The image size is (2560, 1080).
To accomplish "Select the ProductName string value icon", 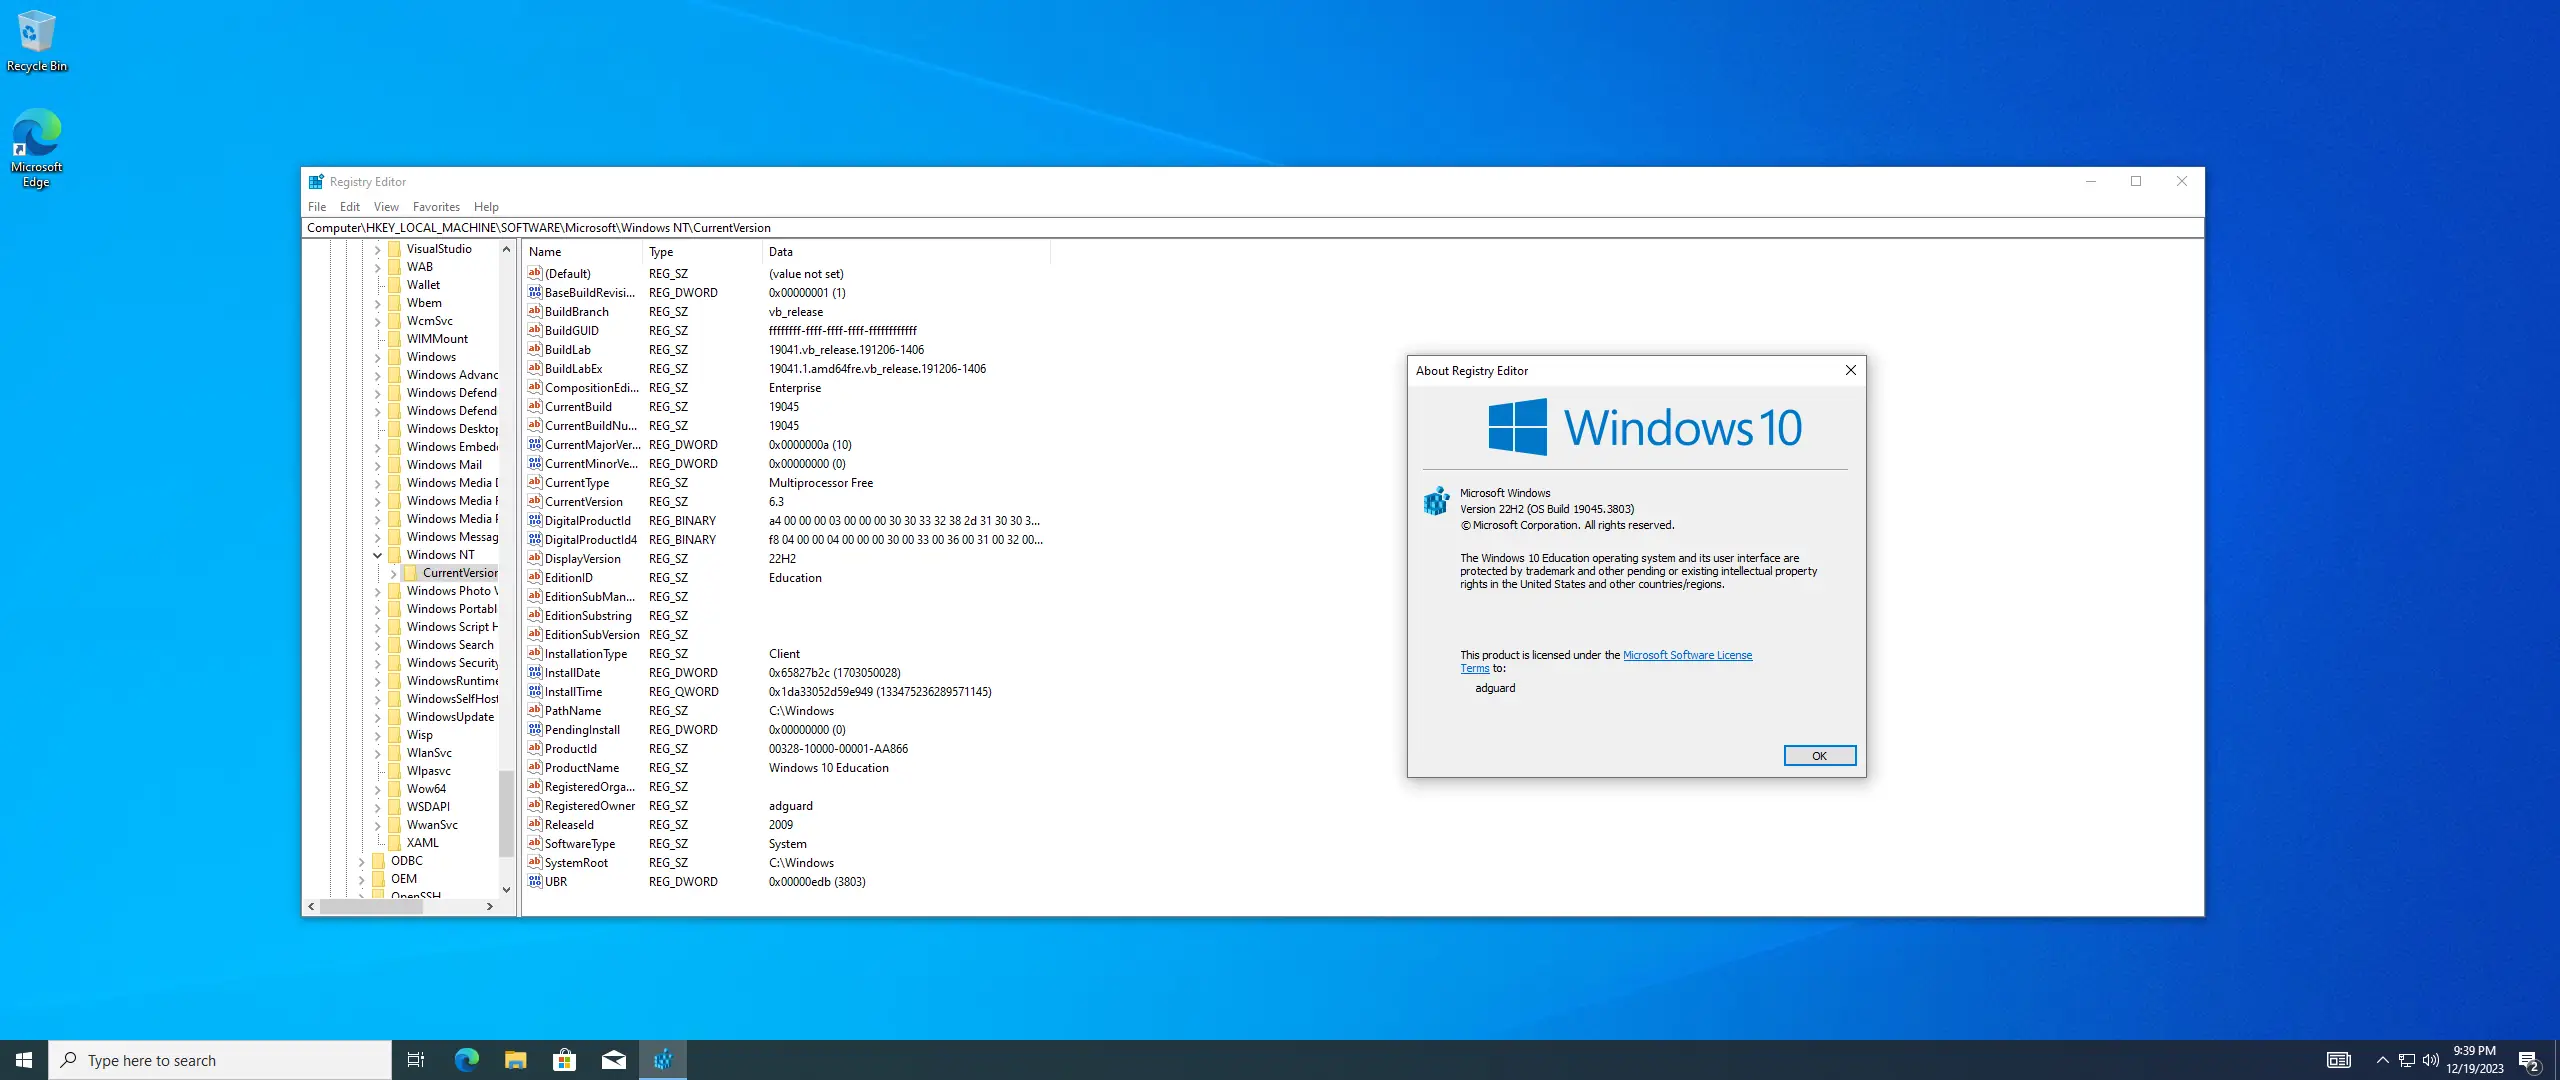I will pyautogui.click(x=535, y=768).
